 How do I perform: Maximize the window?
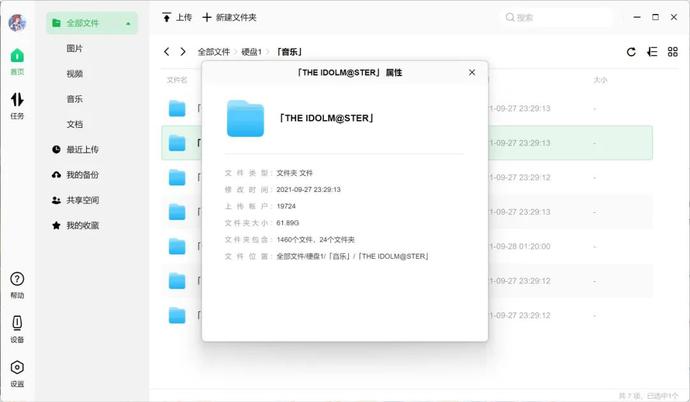click(655, 17)
